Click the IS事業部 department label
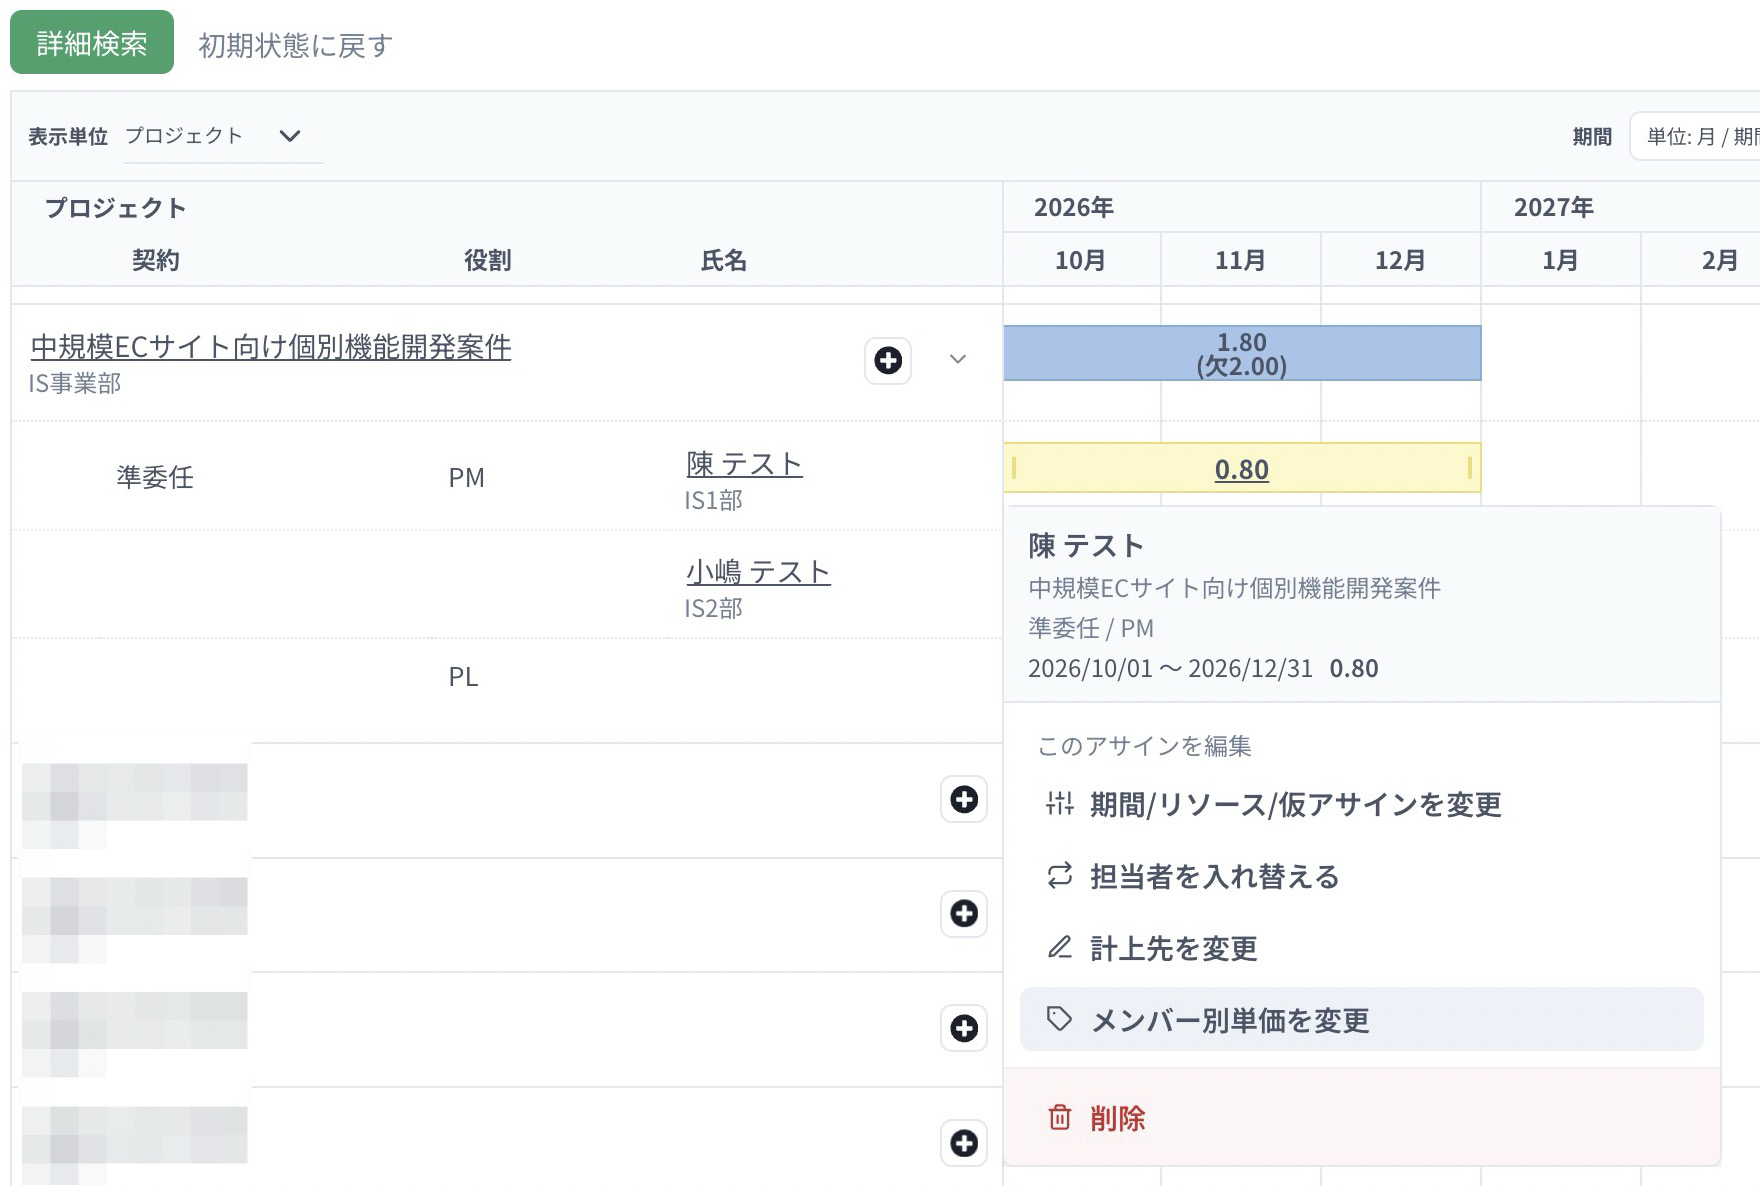1760x1186 pixels. pos(75,383)
